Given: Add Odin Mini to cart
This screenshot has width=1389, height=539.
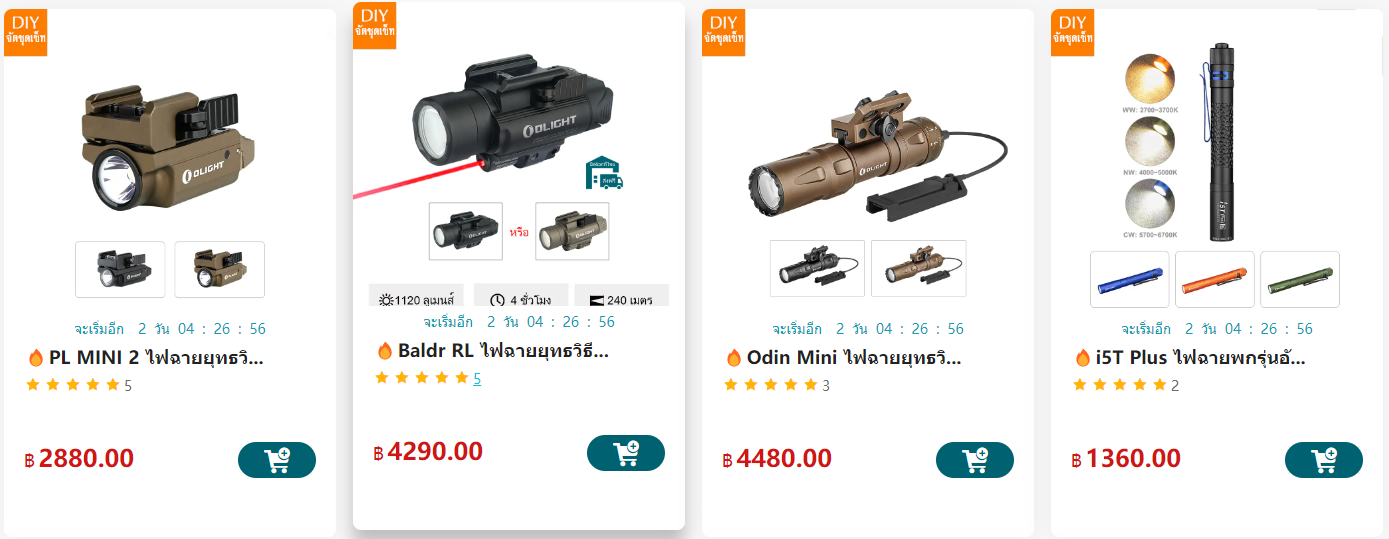Looking at the screenshot, I should pyautogui.click(x=975, y=460).
